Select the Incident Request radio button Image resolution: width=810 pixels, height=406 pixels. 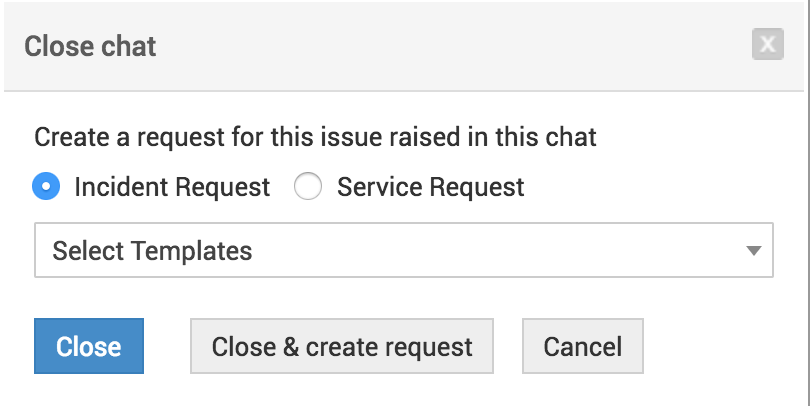point(46,187)
